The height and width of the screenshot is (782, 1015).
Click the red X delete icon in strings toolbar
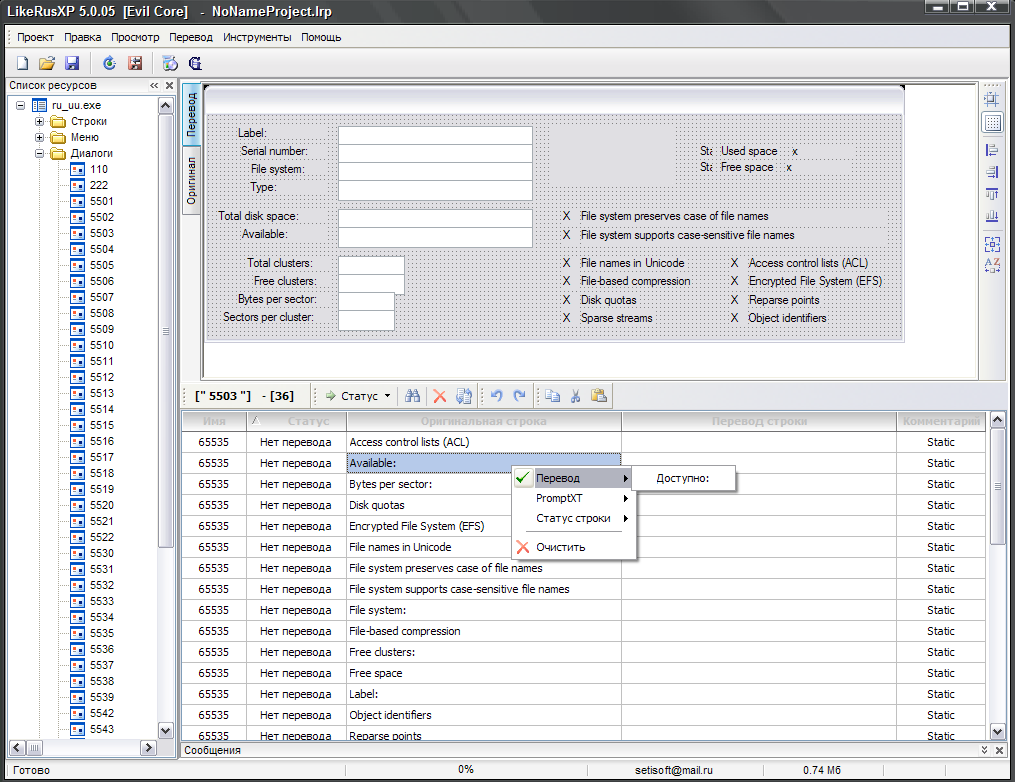440,396
